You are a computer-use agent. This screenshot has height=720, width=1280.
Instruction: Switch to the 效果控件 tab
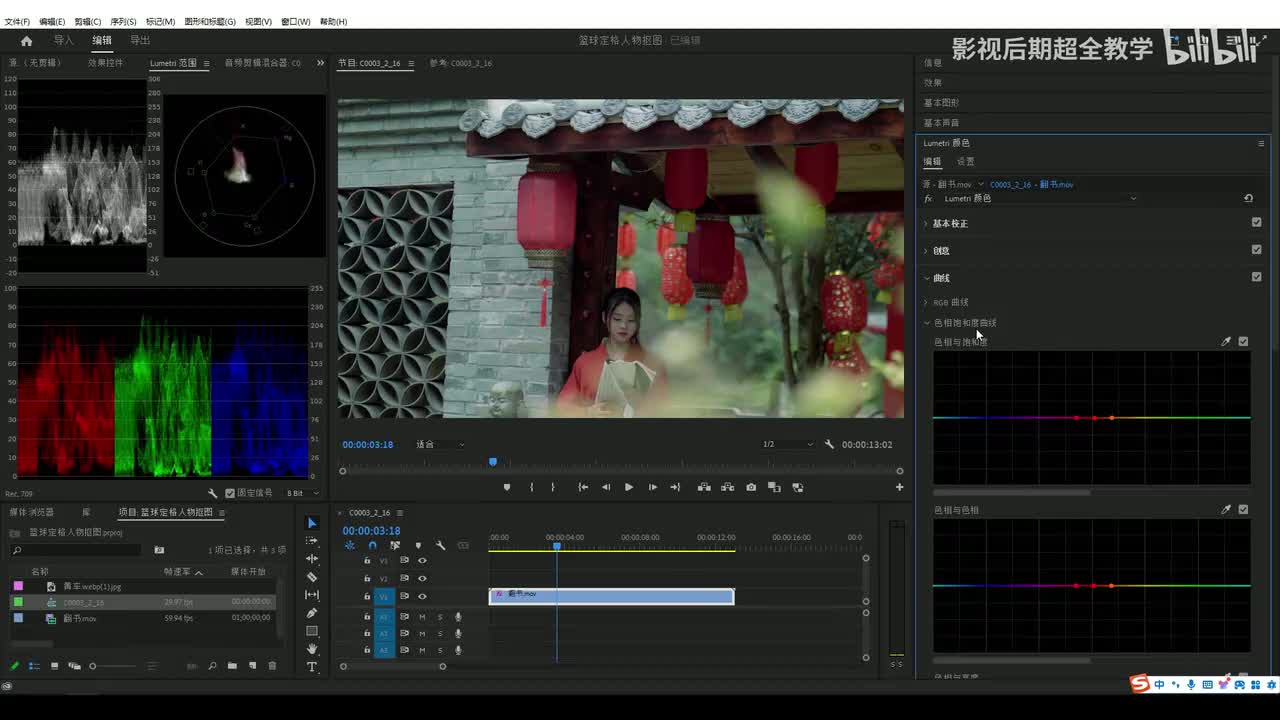click(x=105, y=63)
